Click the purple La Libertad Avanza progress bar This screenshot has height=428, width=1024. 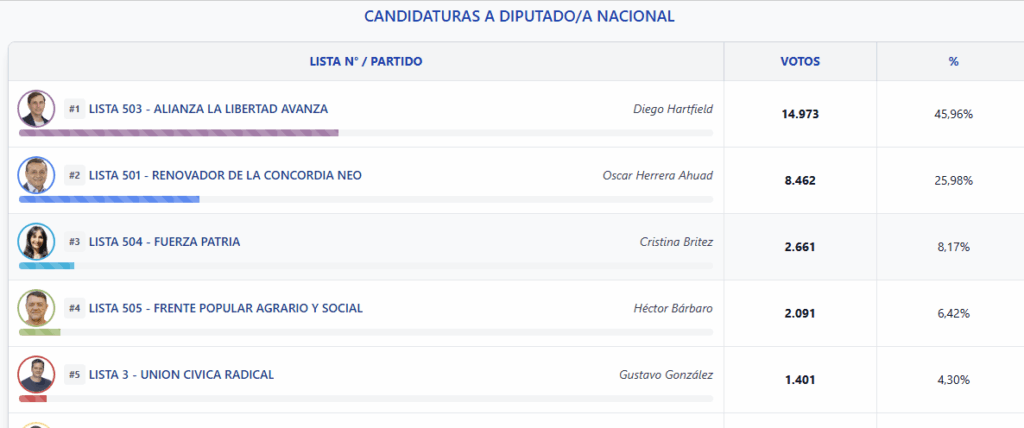point(179,132)
